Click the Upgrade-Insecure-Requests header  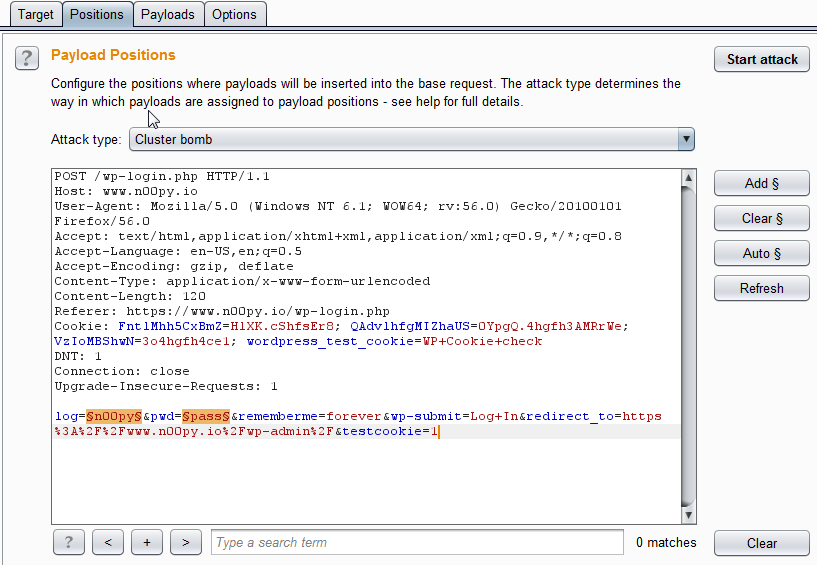tap(166, 386)
